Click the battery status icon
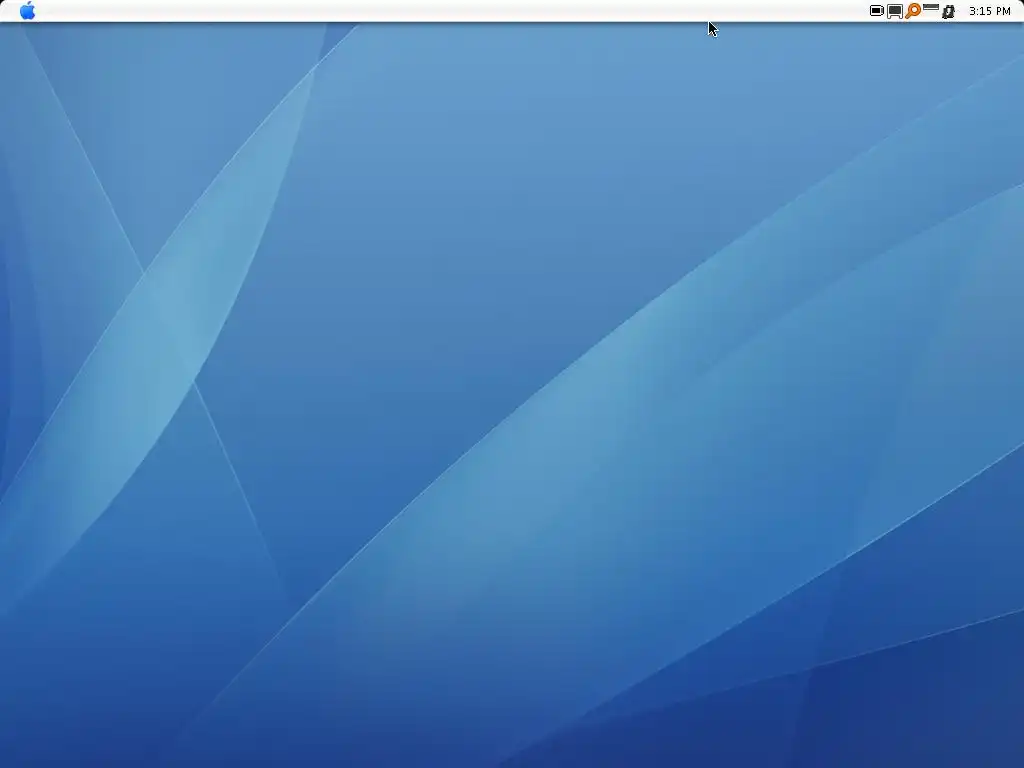The image size is (1024, 768). pos(876,10)
